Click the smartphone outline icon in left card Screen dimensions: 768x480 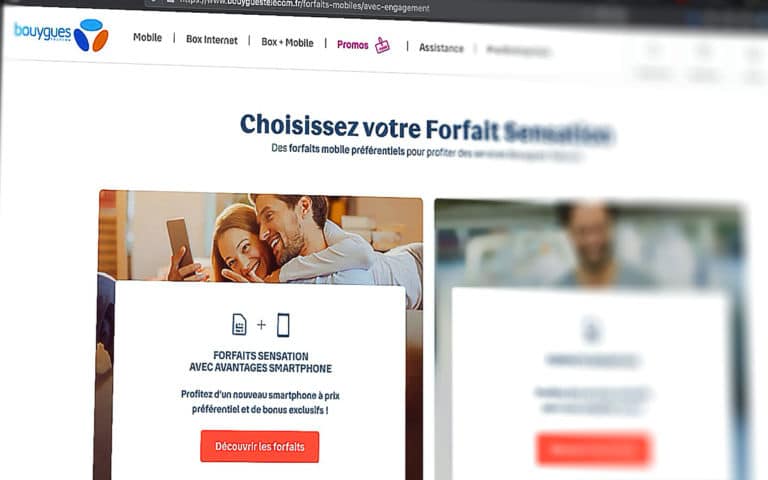pos(283,325)
